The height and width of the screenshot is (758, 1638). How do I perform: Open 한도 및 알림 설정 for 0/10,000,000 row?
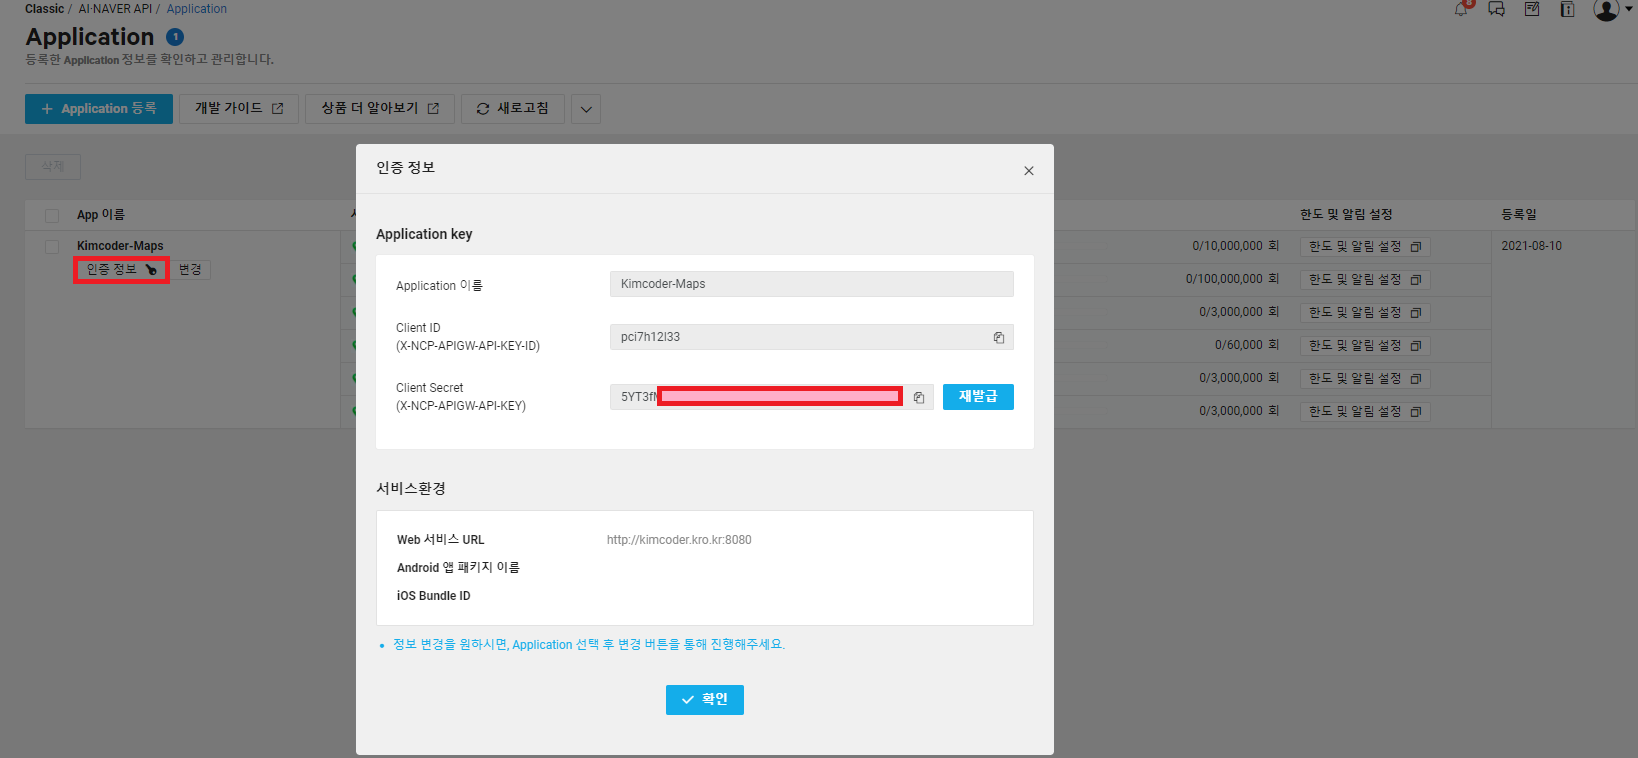(1365, 246)
